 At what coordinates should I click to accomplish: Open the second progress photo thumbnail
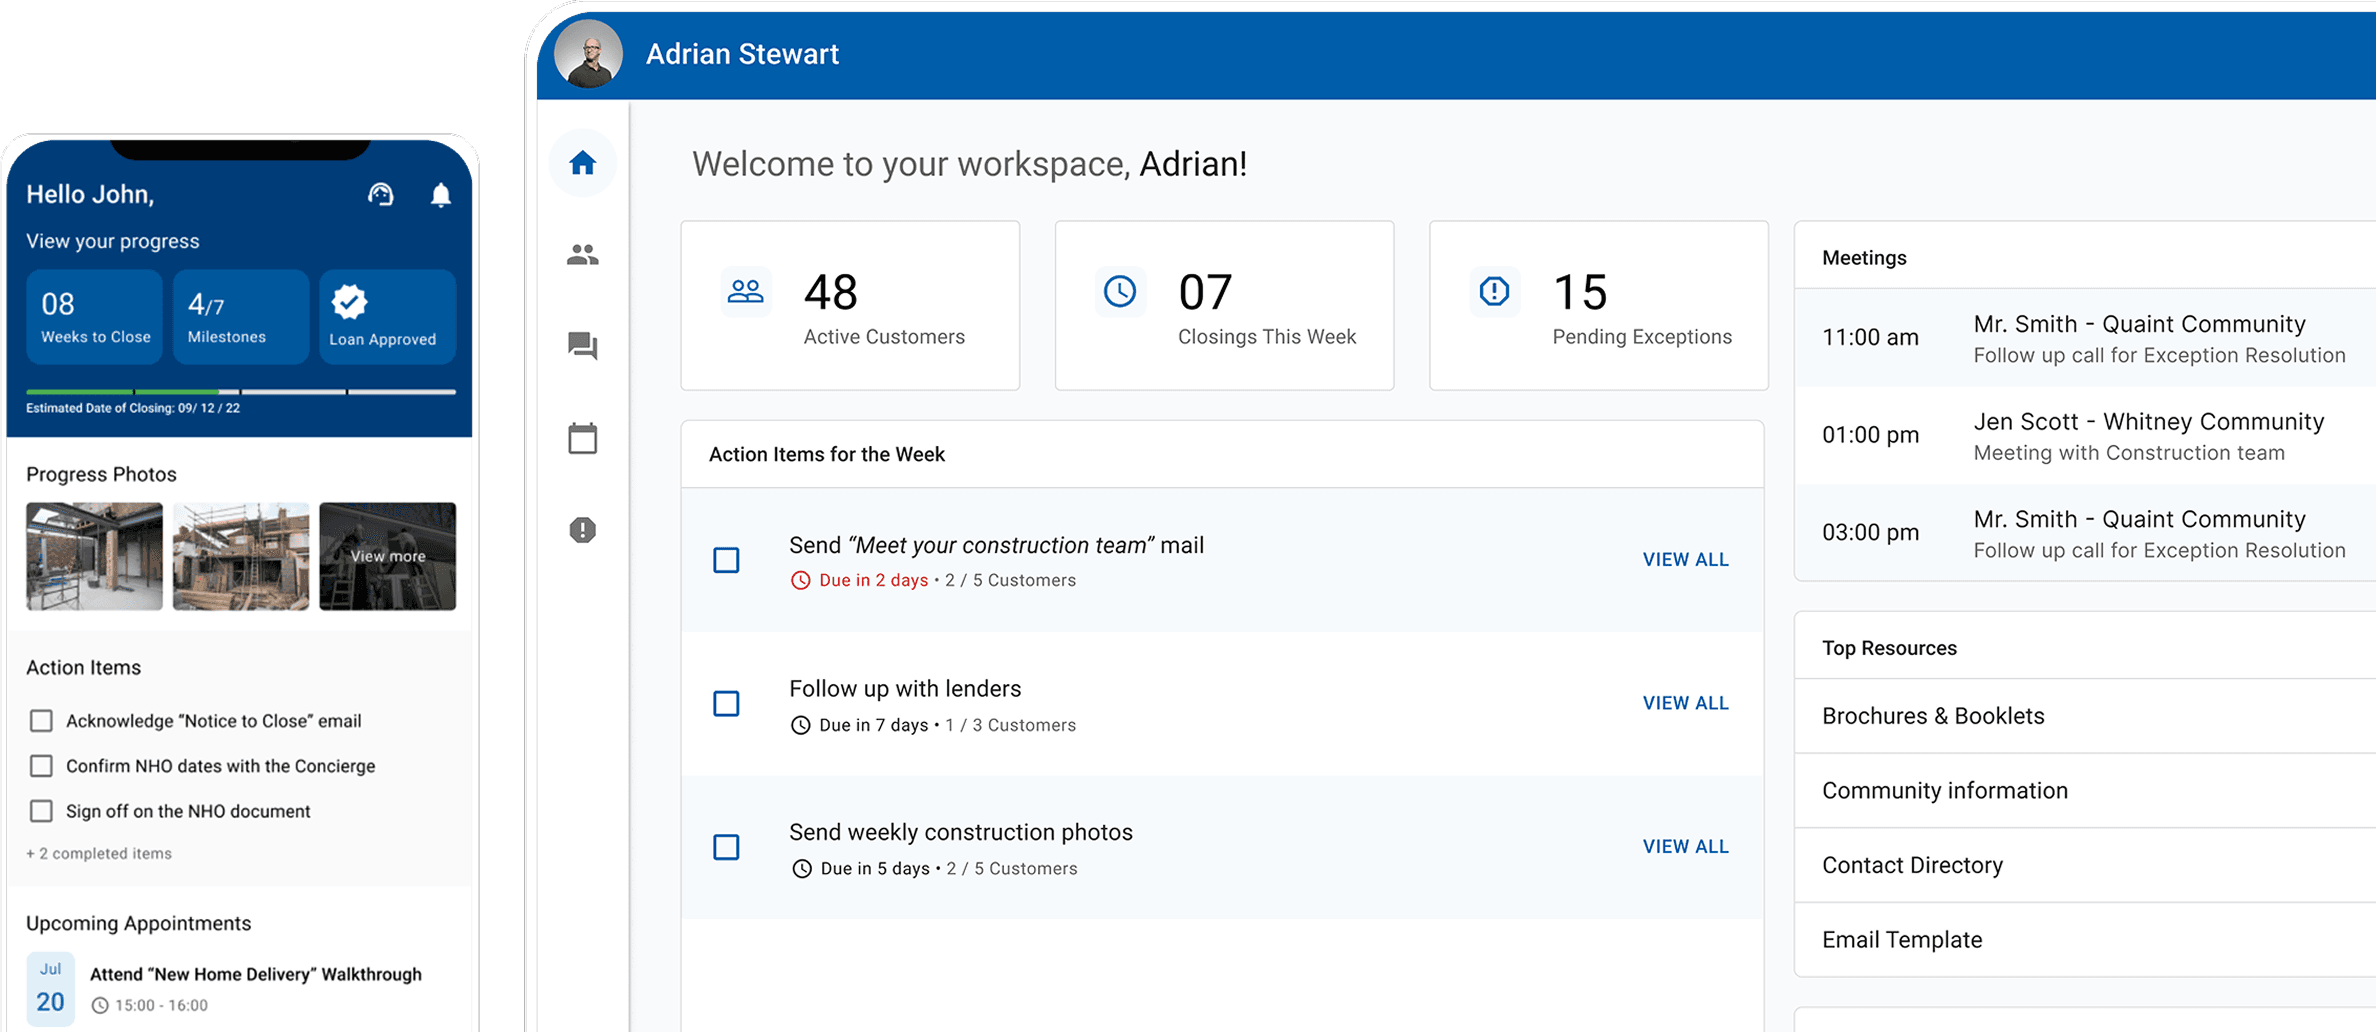tap(241, 556)
